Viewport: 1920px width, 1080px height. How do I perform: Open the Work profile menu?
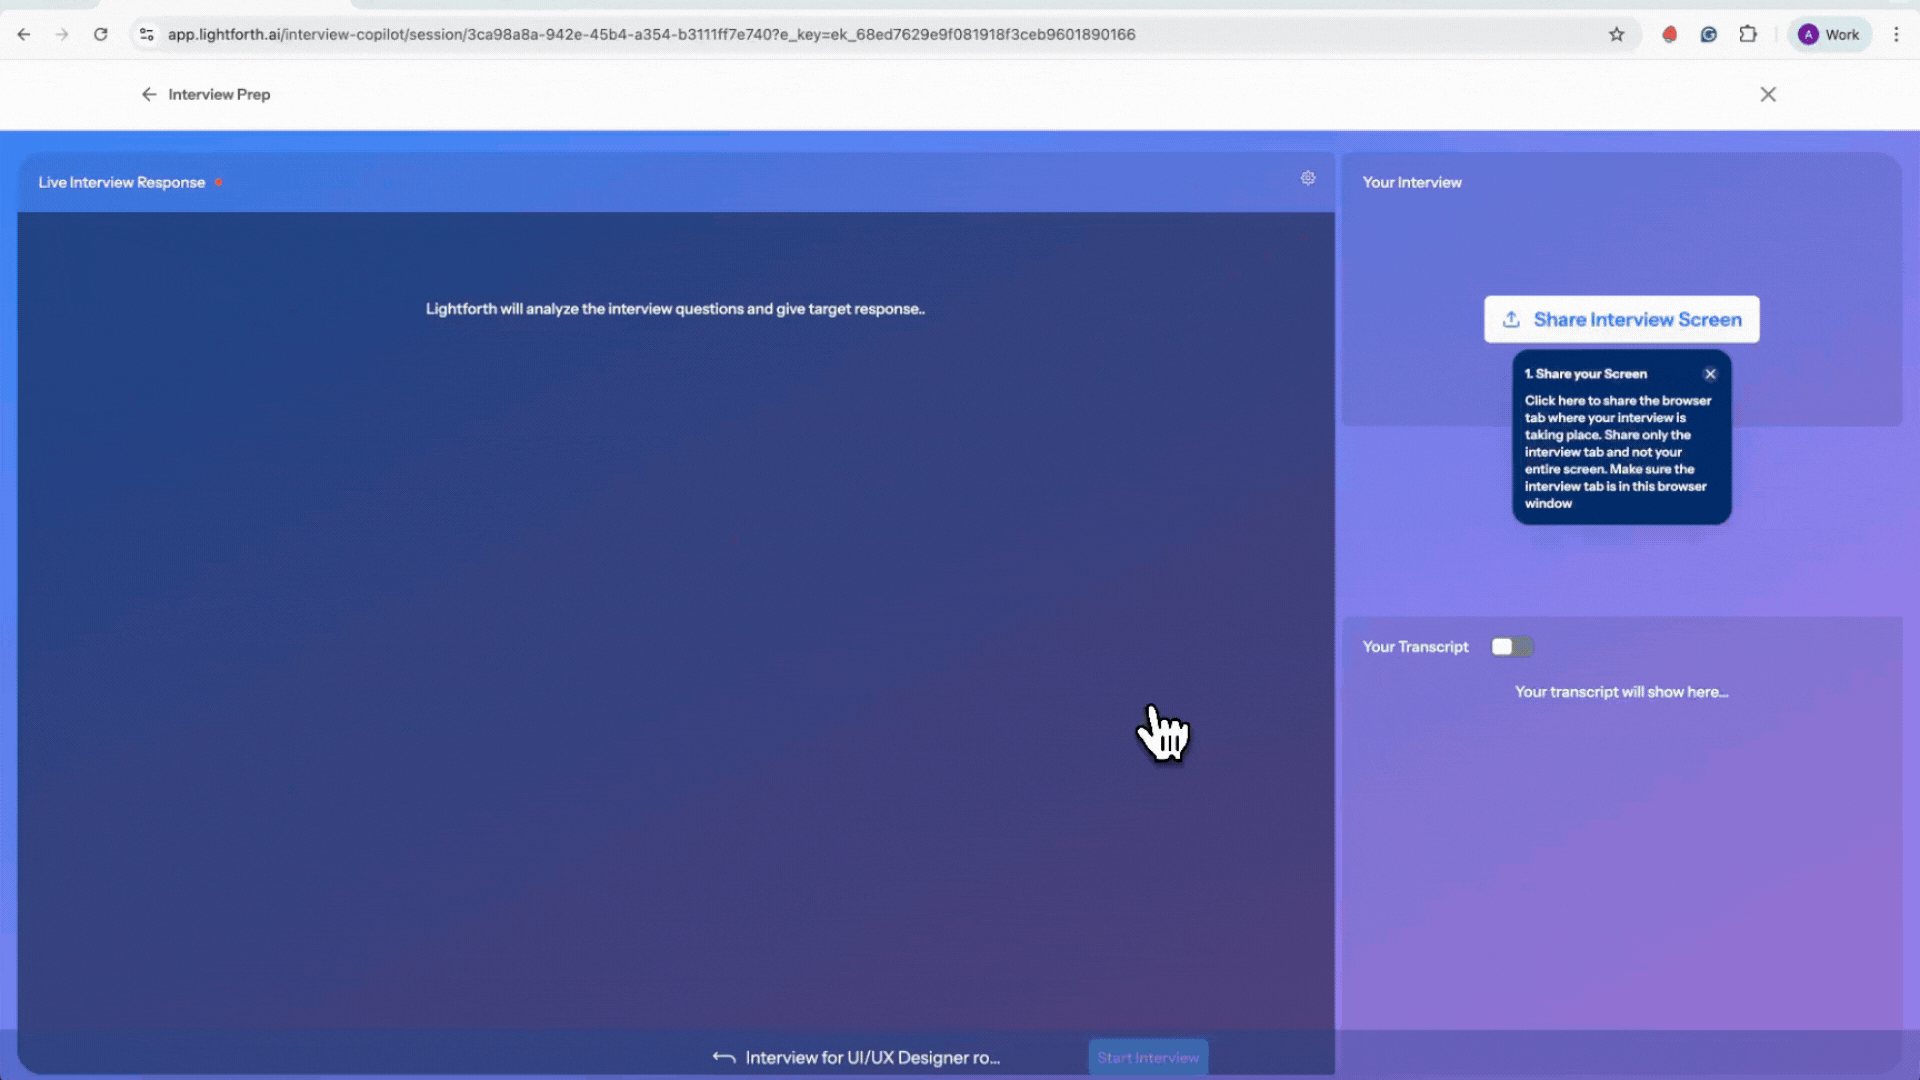coord(1829,34)
